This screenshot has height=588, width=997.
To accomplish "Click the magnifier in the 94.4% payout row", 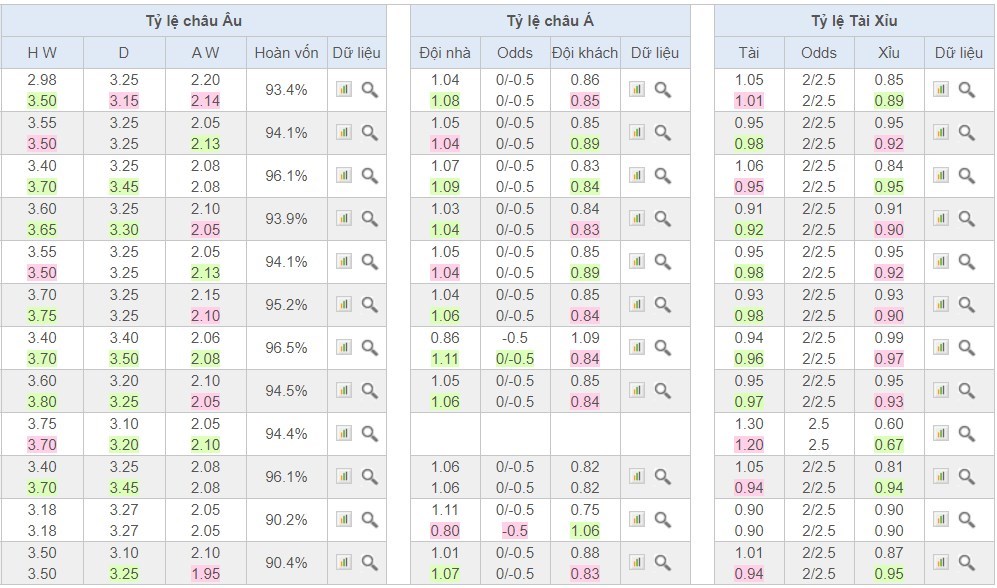I will click(x=369, y=433).
